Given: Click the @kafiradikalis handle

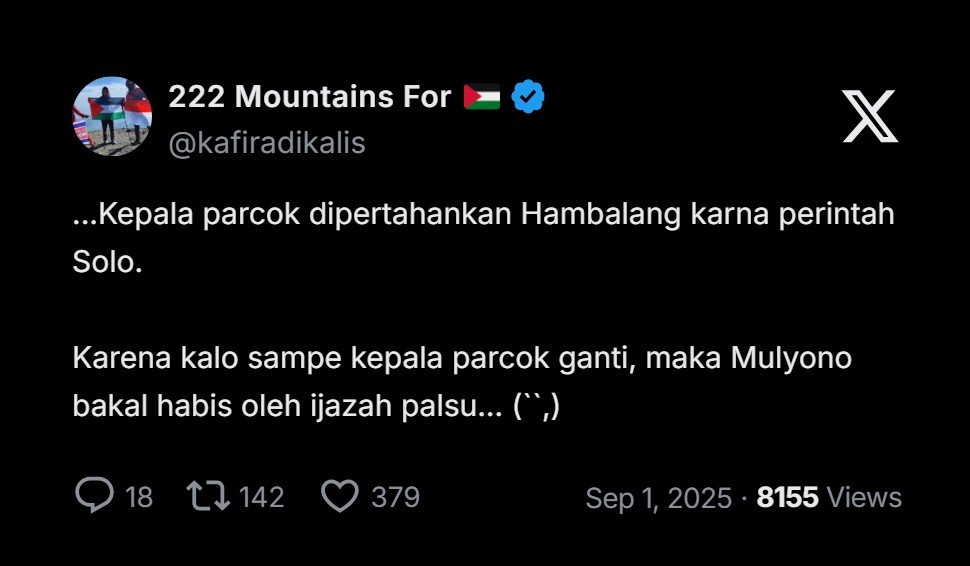Looking at the screenshot, I should click(267, 143).
